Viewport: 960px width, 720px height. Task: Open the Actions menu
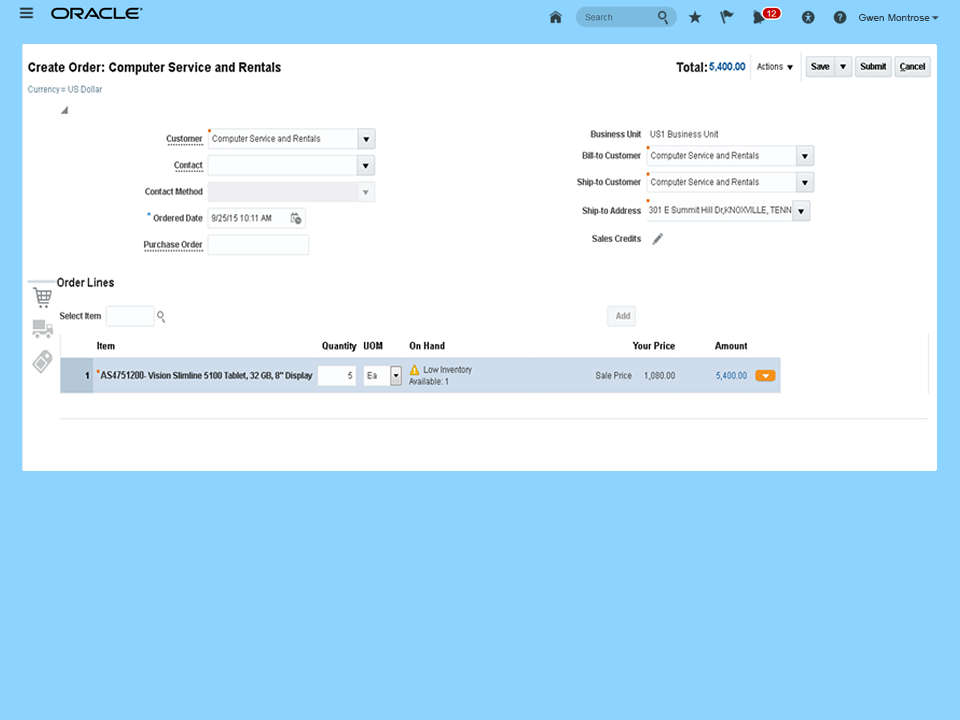(x=774, y=67)
